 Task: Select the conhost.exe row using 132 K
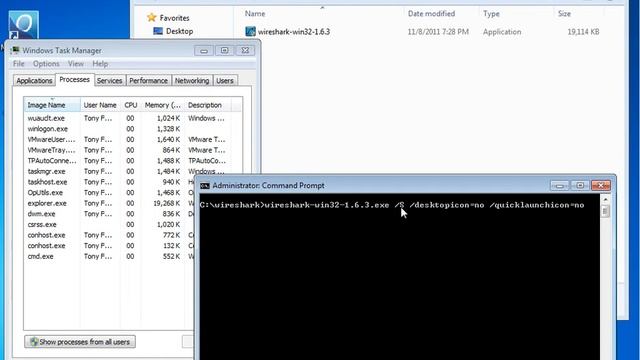(x=109, y=245)
